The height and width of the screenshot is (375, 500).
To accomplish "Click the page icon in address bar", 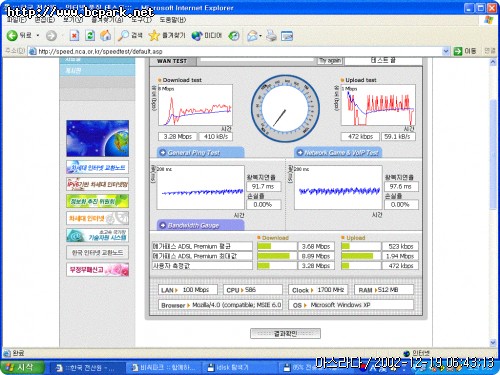I will [x=32, y=51].
